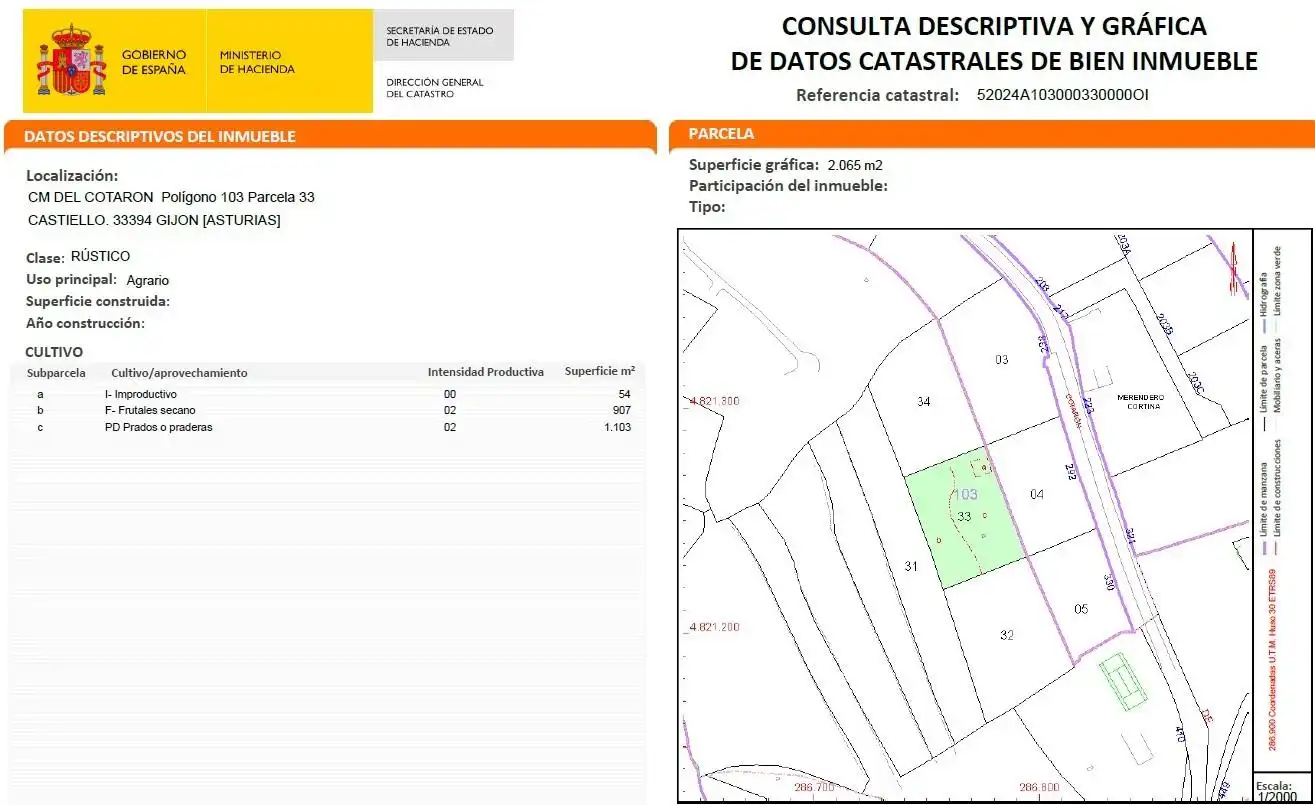This screenshot has height=805, width=1315.
Task: Click surface value 907 in the table
Action: [621, 410]
